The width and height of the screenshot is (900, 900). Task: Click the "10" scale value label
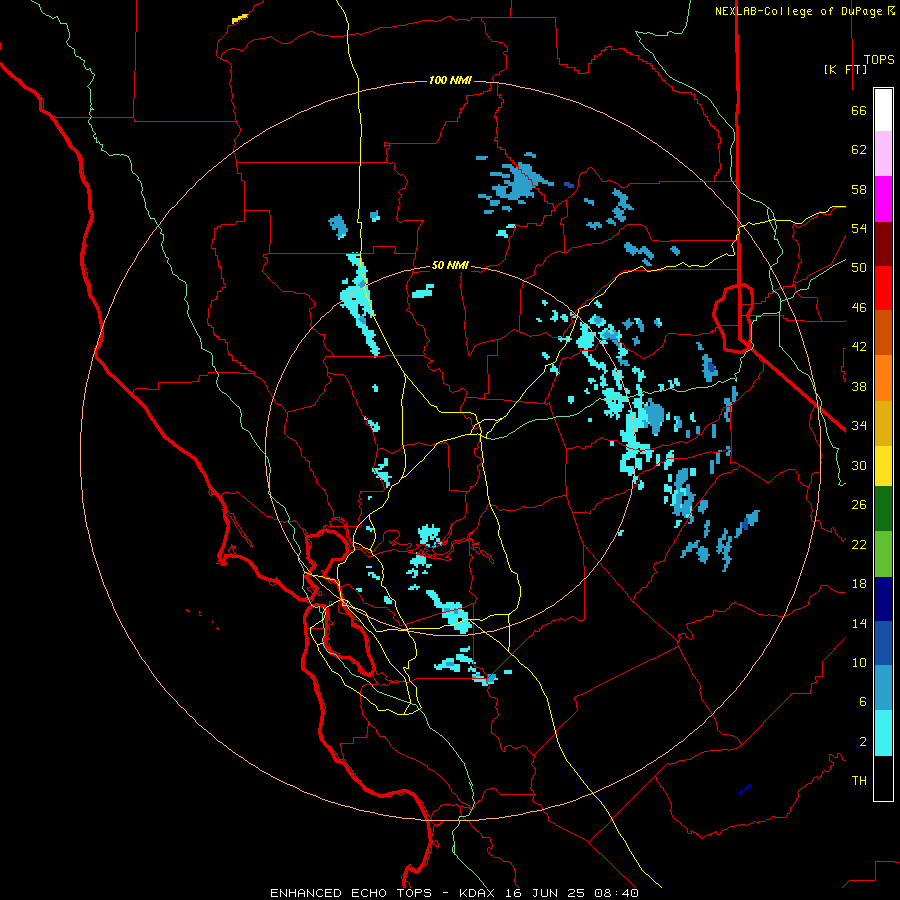(859, 662)
